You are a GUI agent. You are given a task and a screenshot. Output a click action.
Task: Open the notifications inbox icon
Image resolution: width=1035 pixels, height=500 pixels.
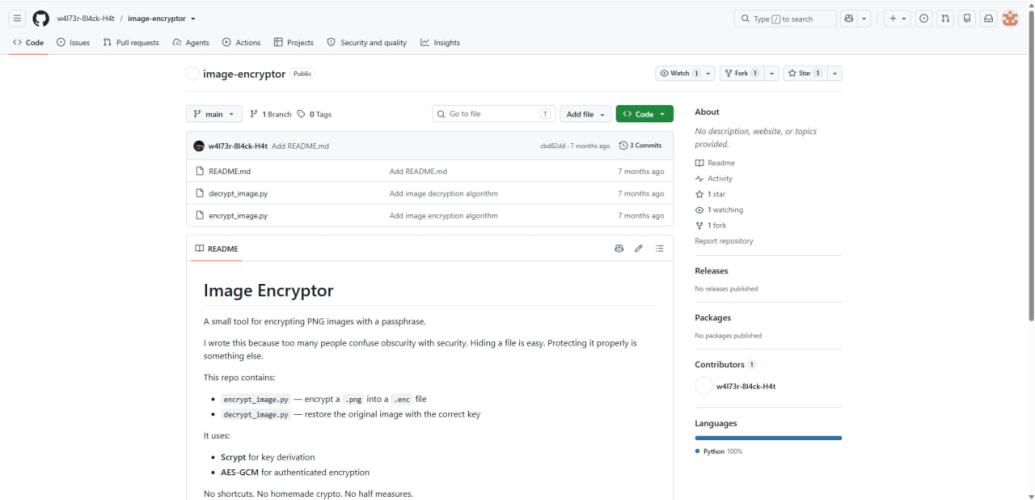click(988, 18)
